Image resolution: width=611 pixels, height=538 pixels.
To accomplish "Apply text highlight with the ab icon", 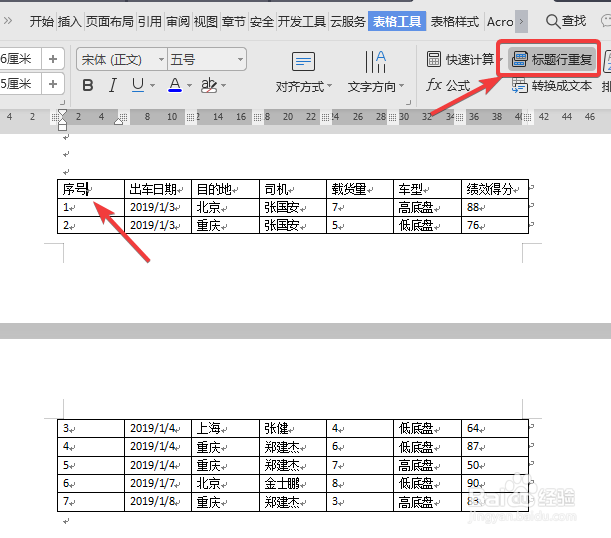I will (x=209, y=85).
